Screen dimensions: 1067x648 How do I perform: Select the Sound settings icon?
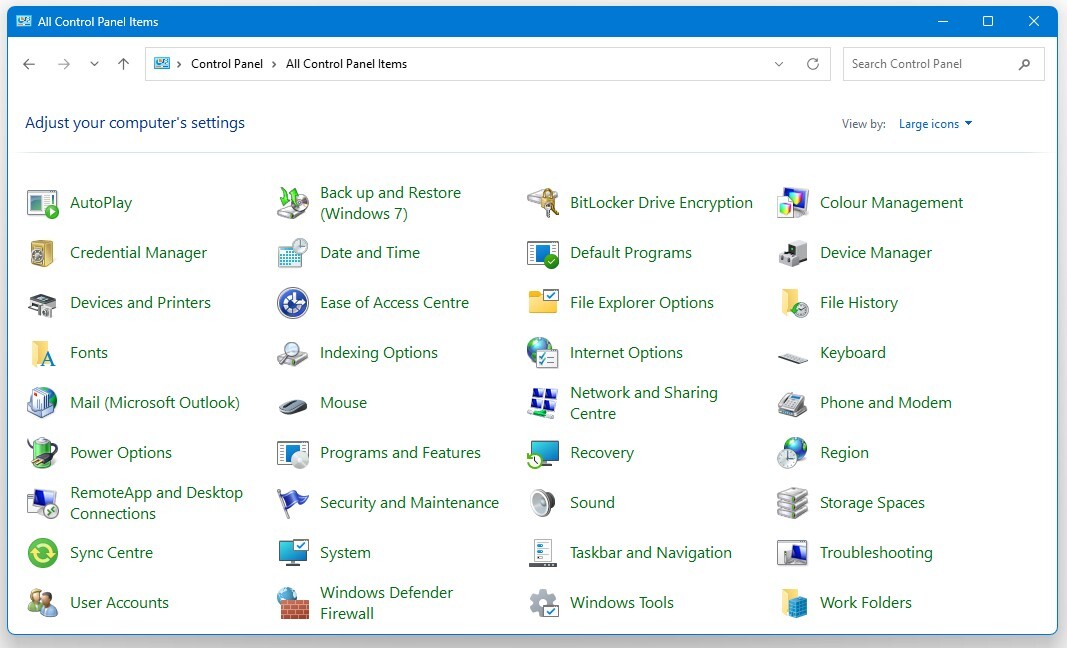point(591,502)
